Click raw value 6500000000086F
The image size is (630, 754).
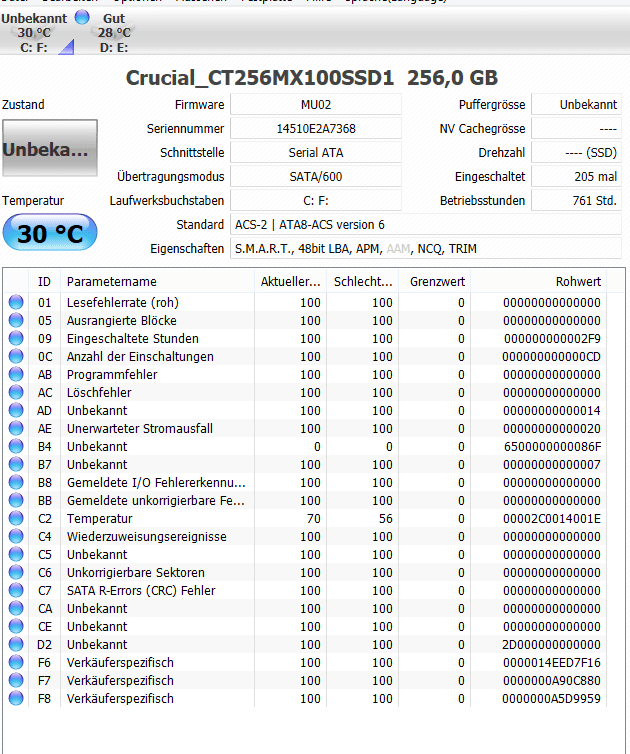click(553, 446)
